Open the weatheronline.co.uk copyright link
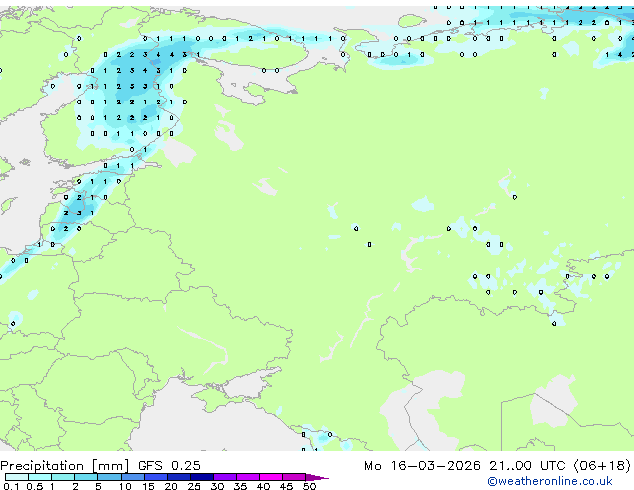The height and width of the screenshot is (490, 634). point(550,481)
